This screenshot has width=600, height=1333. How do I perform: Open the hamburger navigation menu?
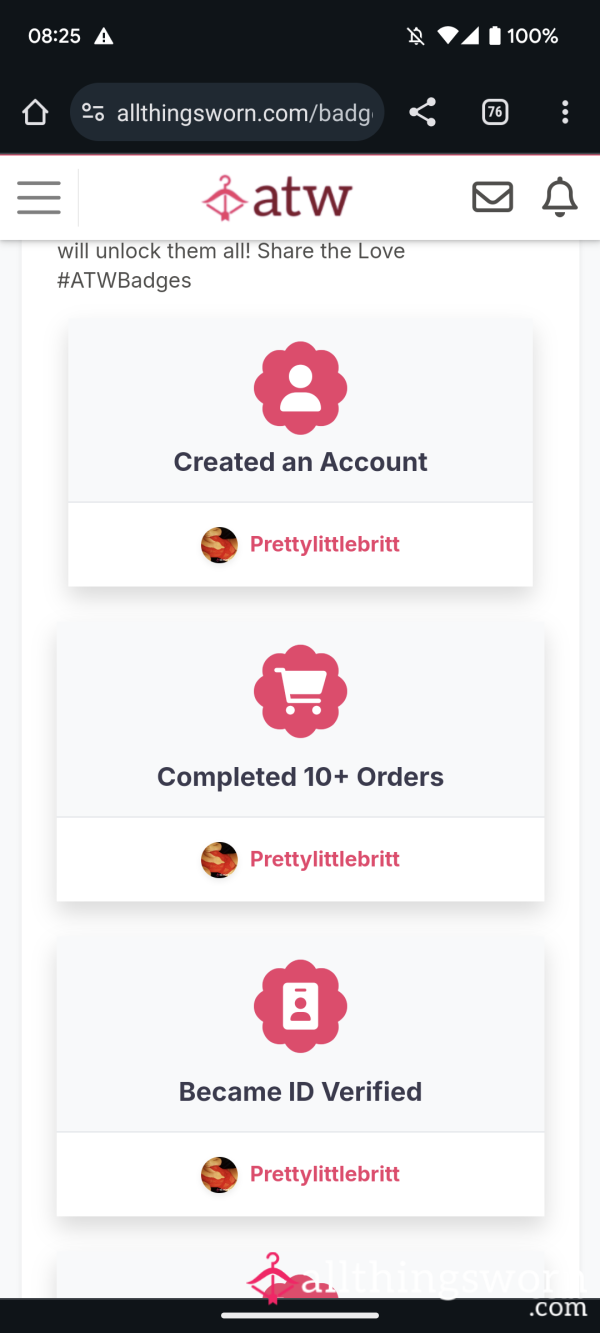pyautogui.click(x=39, y=197)
